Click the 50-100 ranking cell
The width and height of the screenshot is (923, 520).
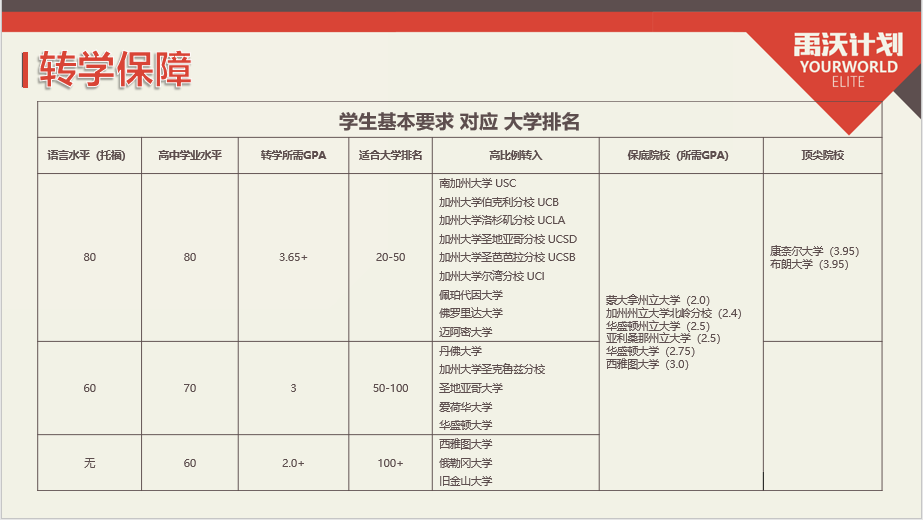(x=390, y=388)
